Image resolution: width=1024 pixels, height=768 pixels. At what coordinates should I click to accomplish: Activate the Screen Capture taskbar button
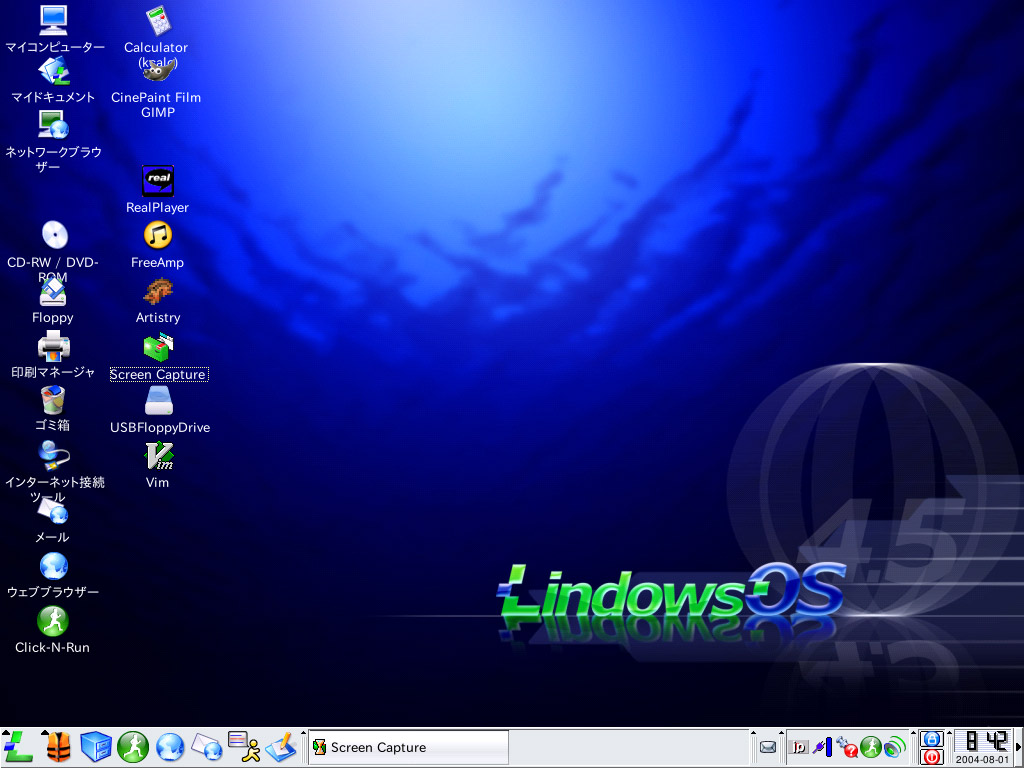[x=408, y=747]
